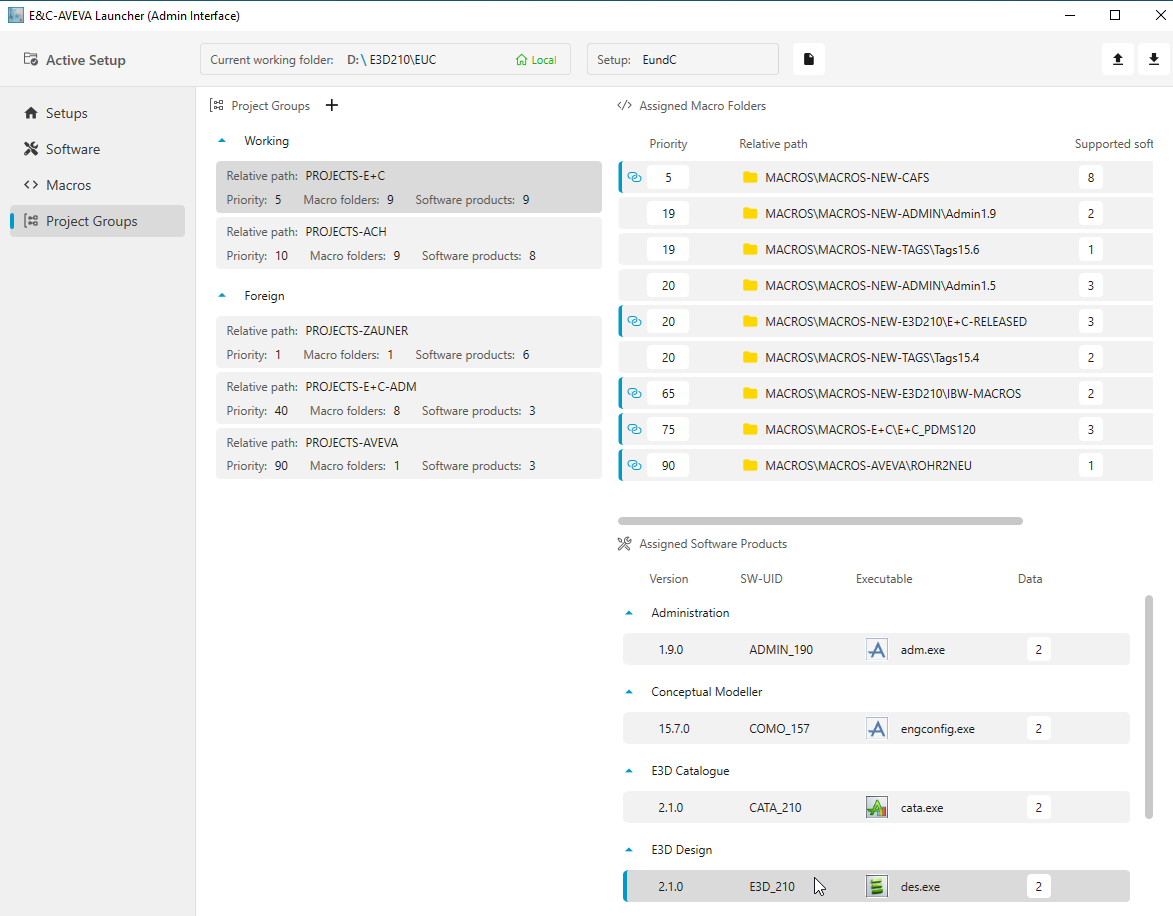Click MACROS\MACROS-NEW-TAGS\Tags15.6 path text

tap(872, 249)
